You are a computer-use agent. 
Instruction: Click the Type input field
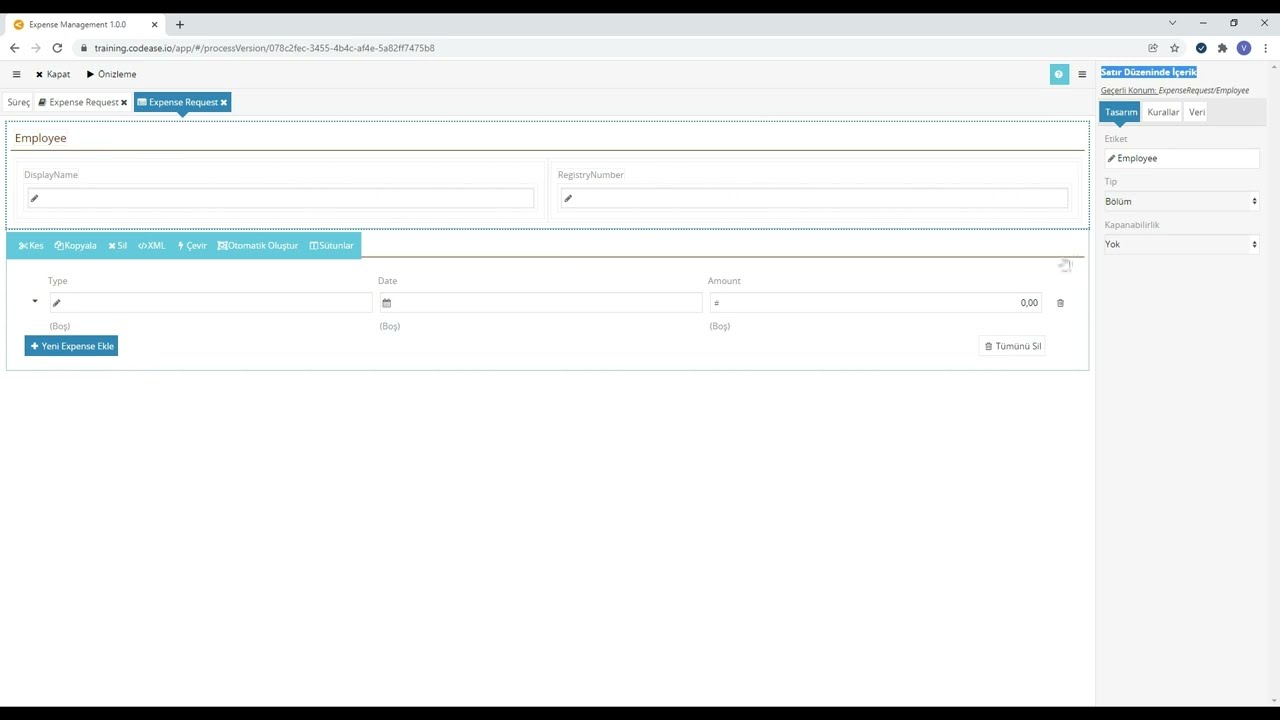tap(210, 303)
